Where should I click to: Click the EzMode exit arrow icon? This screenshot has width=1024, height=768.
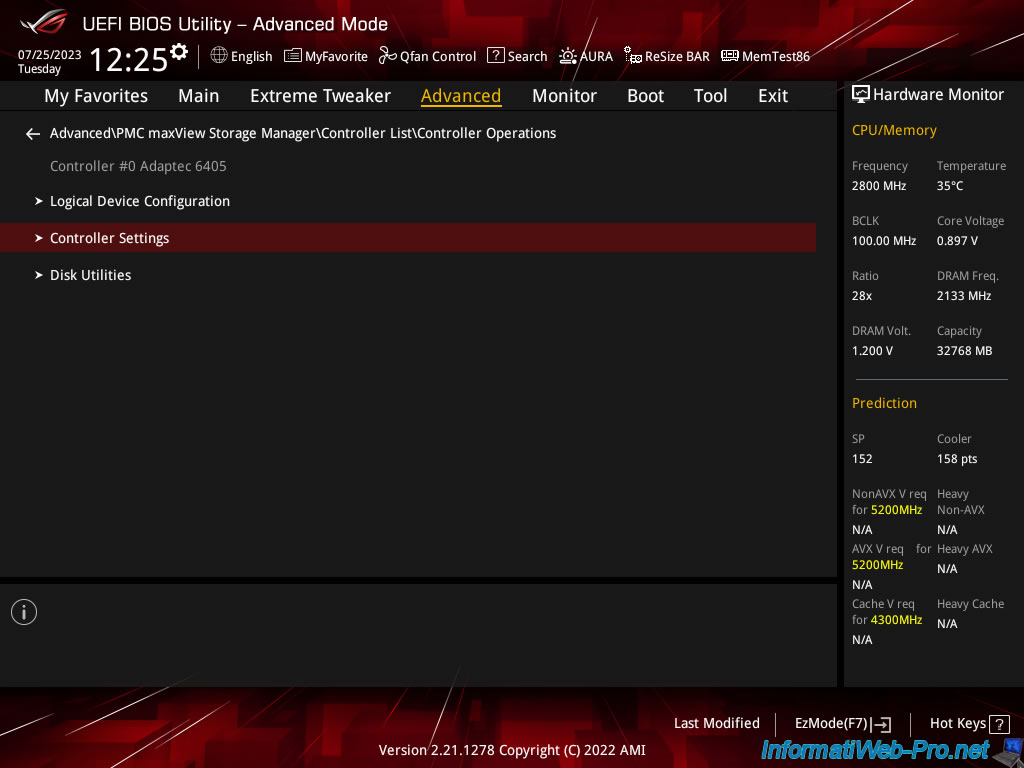[881, 724]
